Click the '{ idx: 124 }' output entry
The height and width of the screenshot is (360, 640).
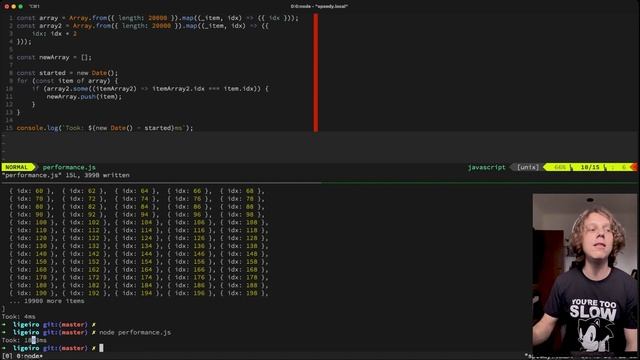(137, 238)
